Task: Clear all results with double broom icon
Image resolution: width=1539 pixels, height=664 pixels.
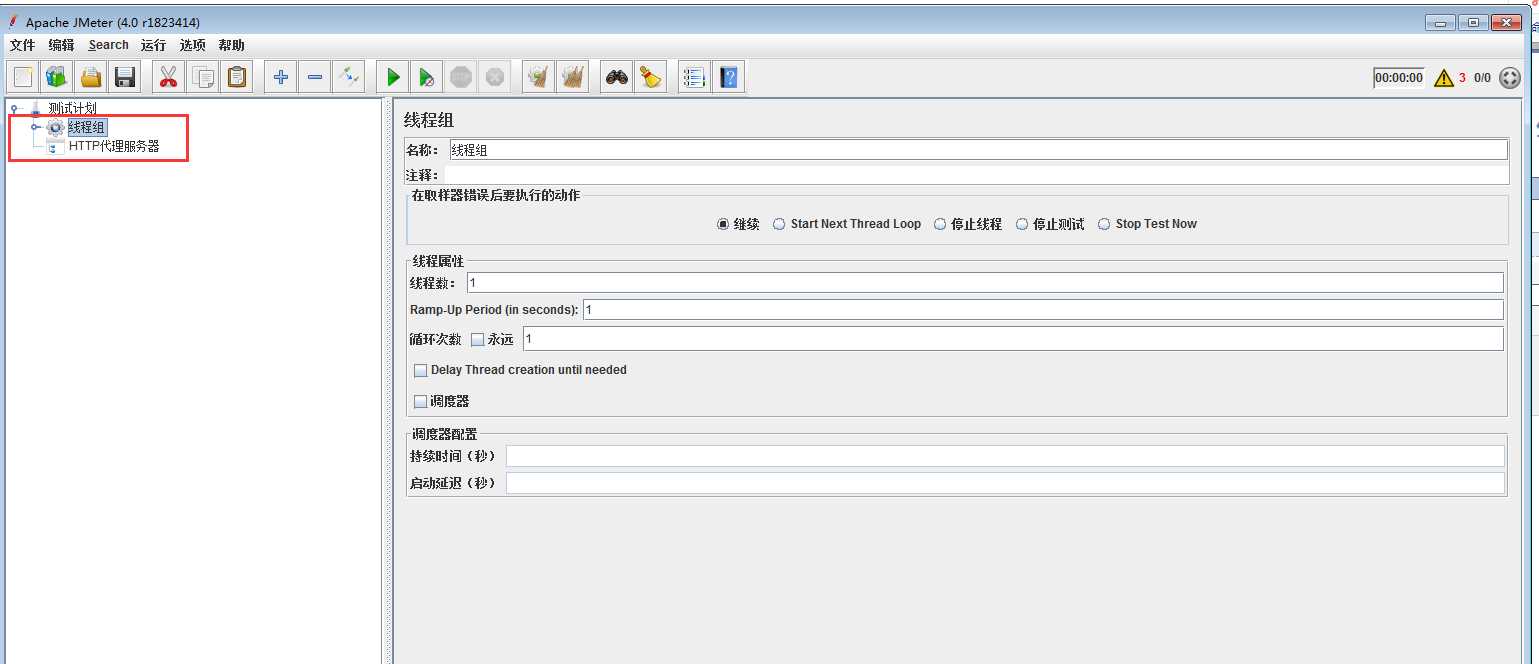Action: (573, 77)
